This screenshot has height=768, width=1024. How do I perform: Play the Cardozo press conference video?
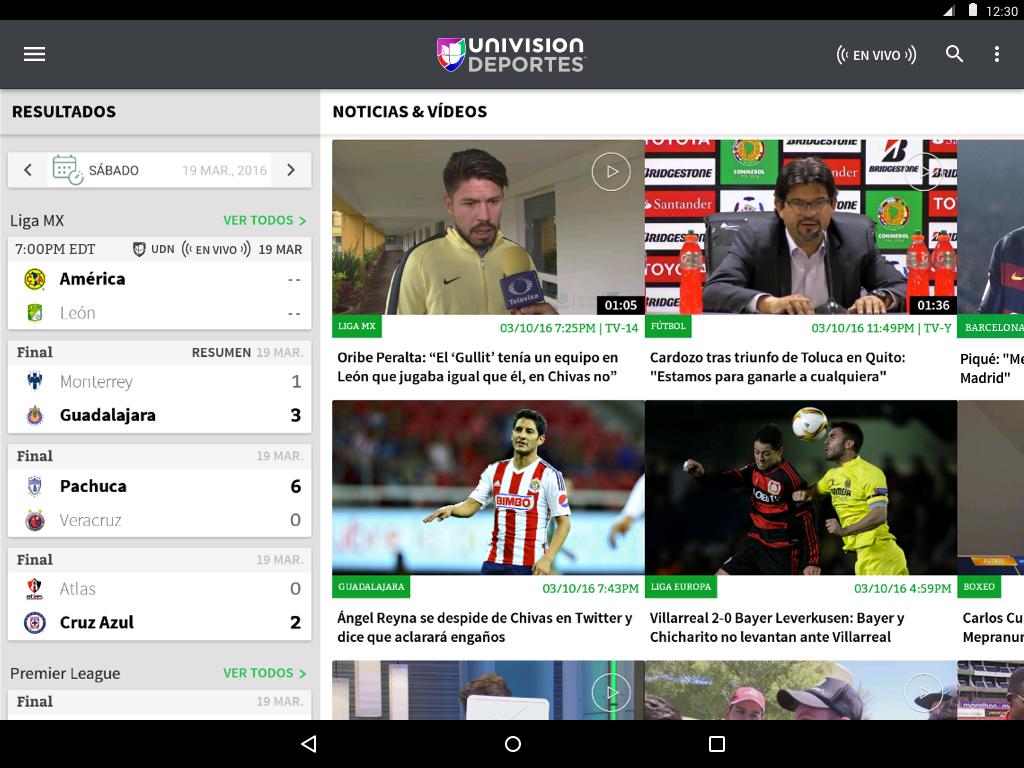point(923,172)
